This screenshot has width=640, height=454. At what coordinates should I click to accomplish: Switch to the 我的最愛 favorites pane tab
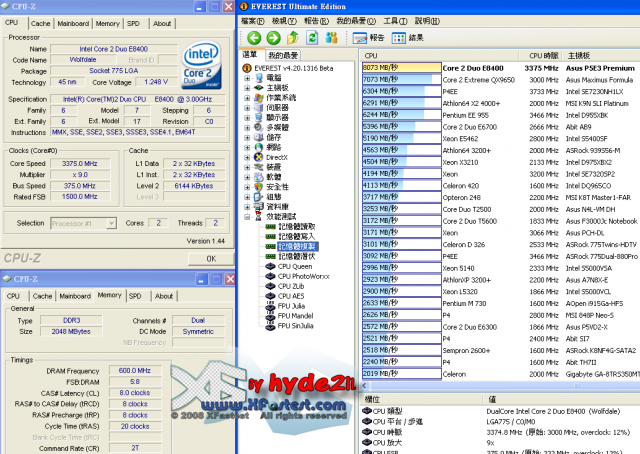coord(283,55)
